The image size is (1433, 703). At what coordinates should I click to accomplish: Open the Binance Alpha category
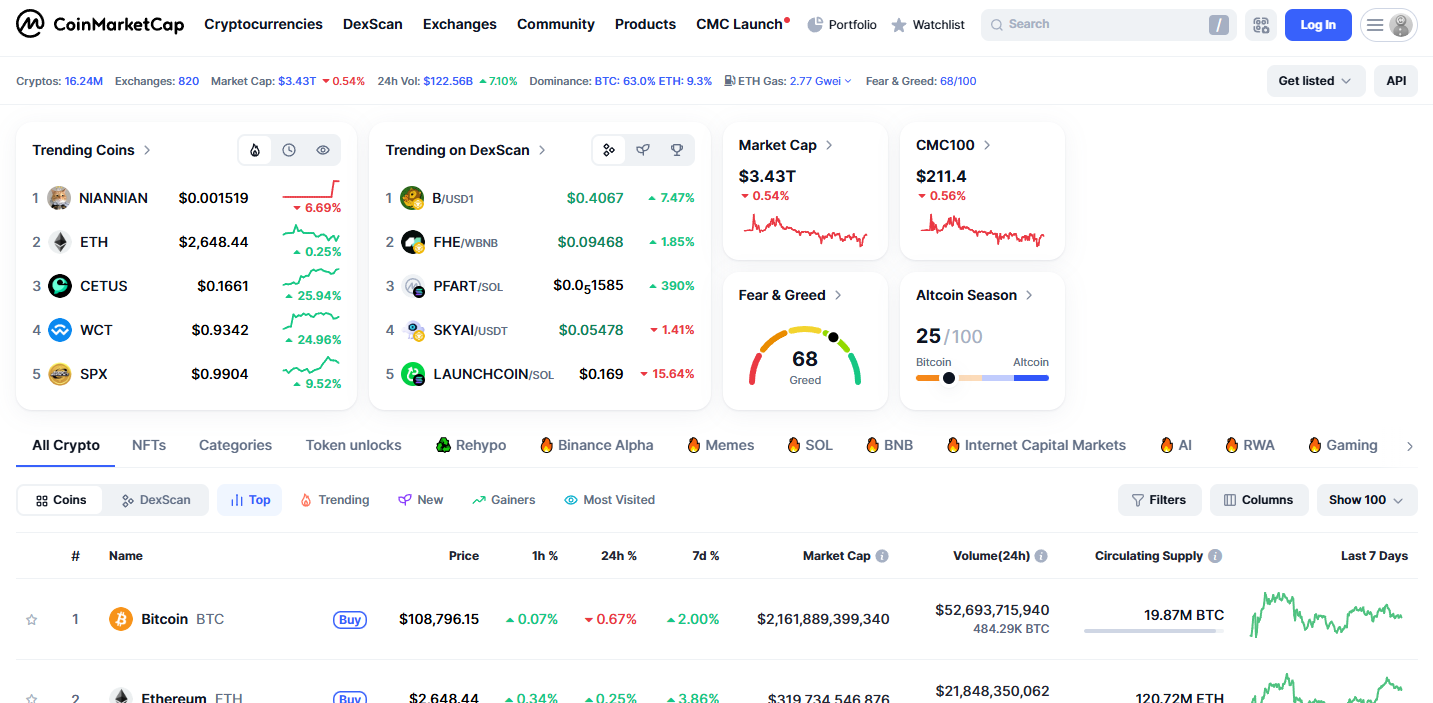tap(596, 445)
